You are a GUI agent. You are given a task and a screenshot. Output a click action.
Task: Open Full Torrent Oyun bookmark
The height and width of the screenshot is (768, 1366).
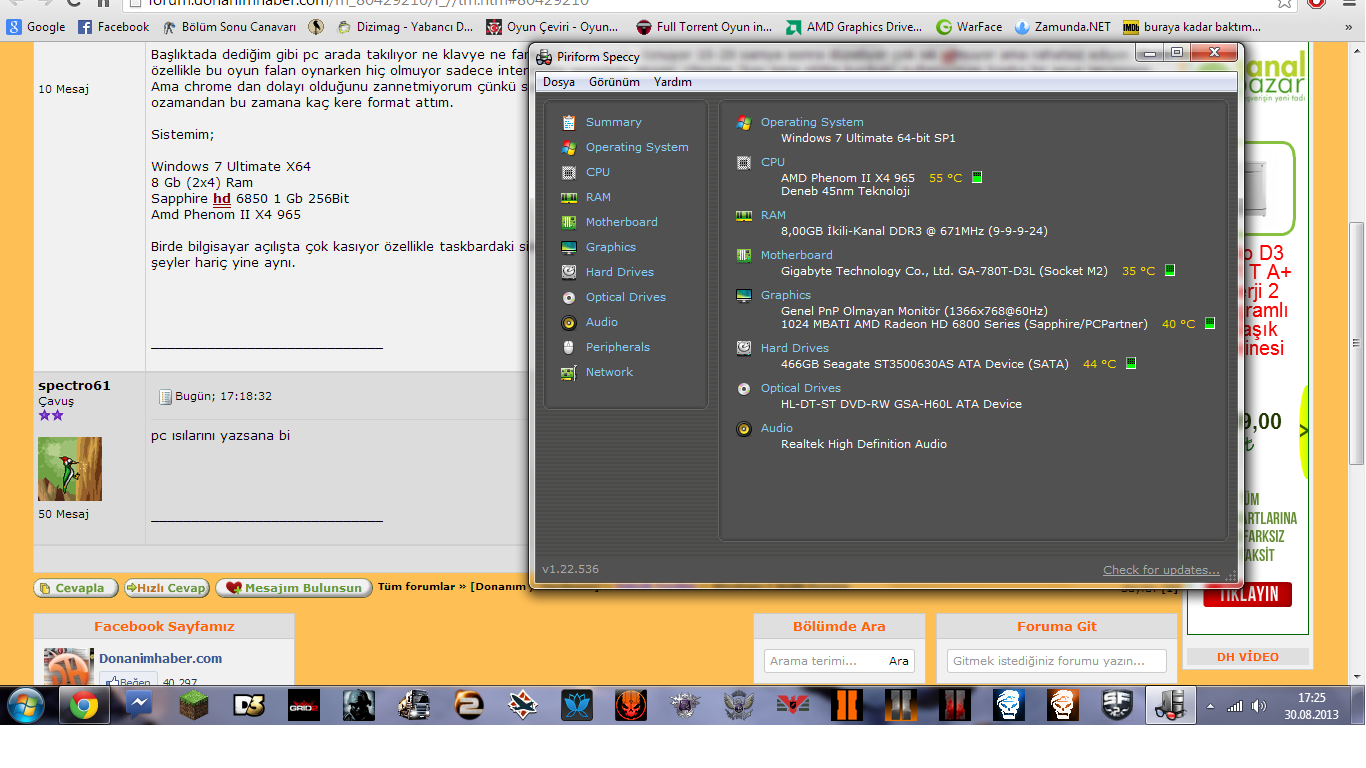click(703, 27)
